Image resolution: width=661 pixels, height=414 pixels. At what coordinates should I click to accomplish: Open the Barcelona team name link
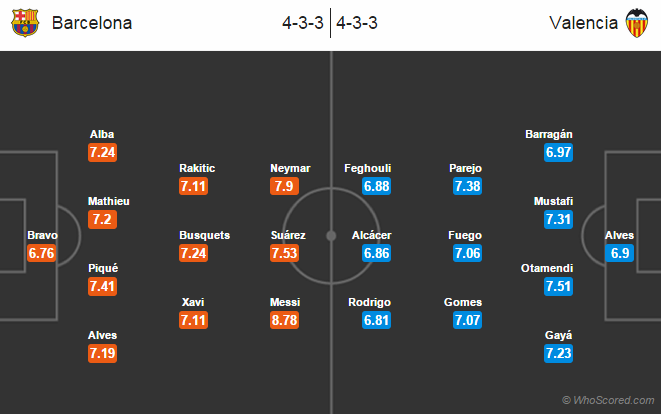click(x=92, y=23)
